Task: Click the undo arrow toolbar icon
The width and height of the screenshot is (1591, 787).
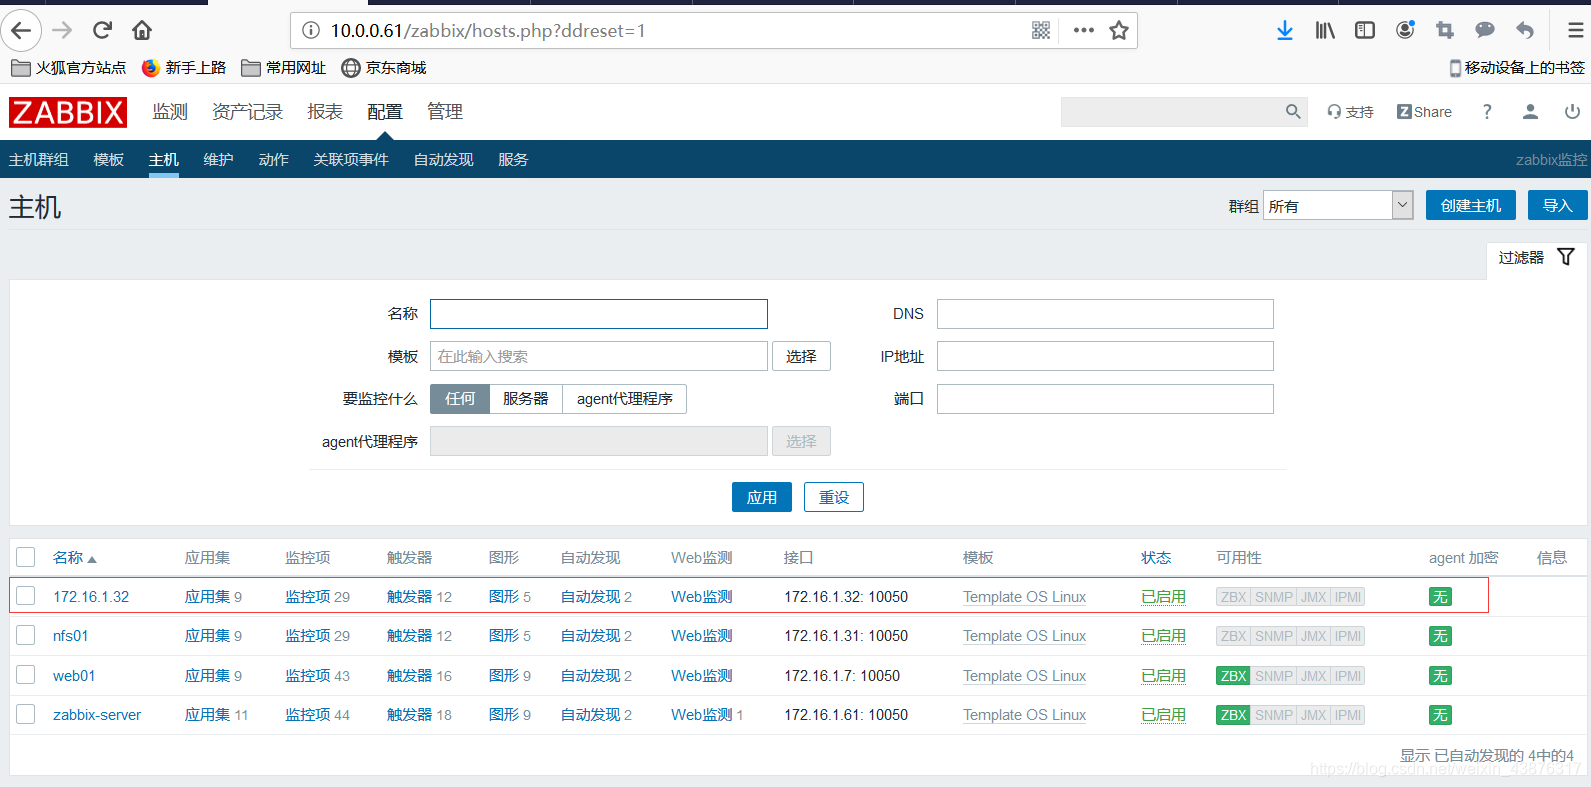Action: (1525, 30)
